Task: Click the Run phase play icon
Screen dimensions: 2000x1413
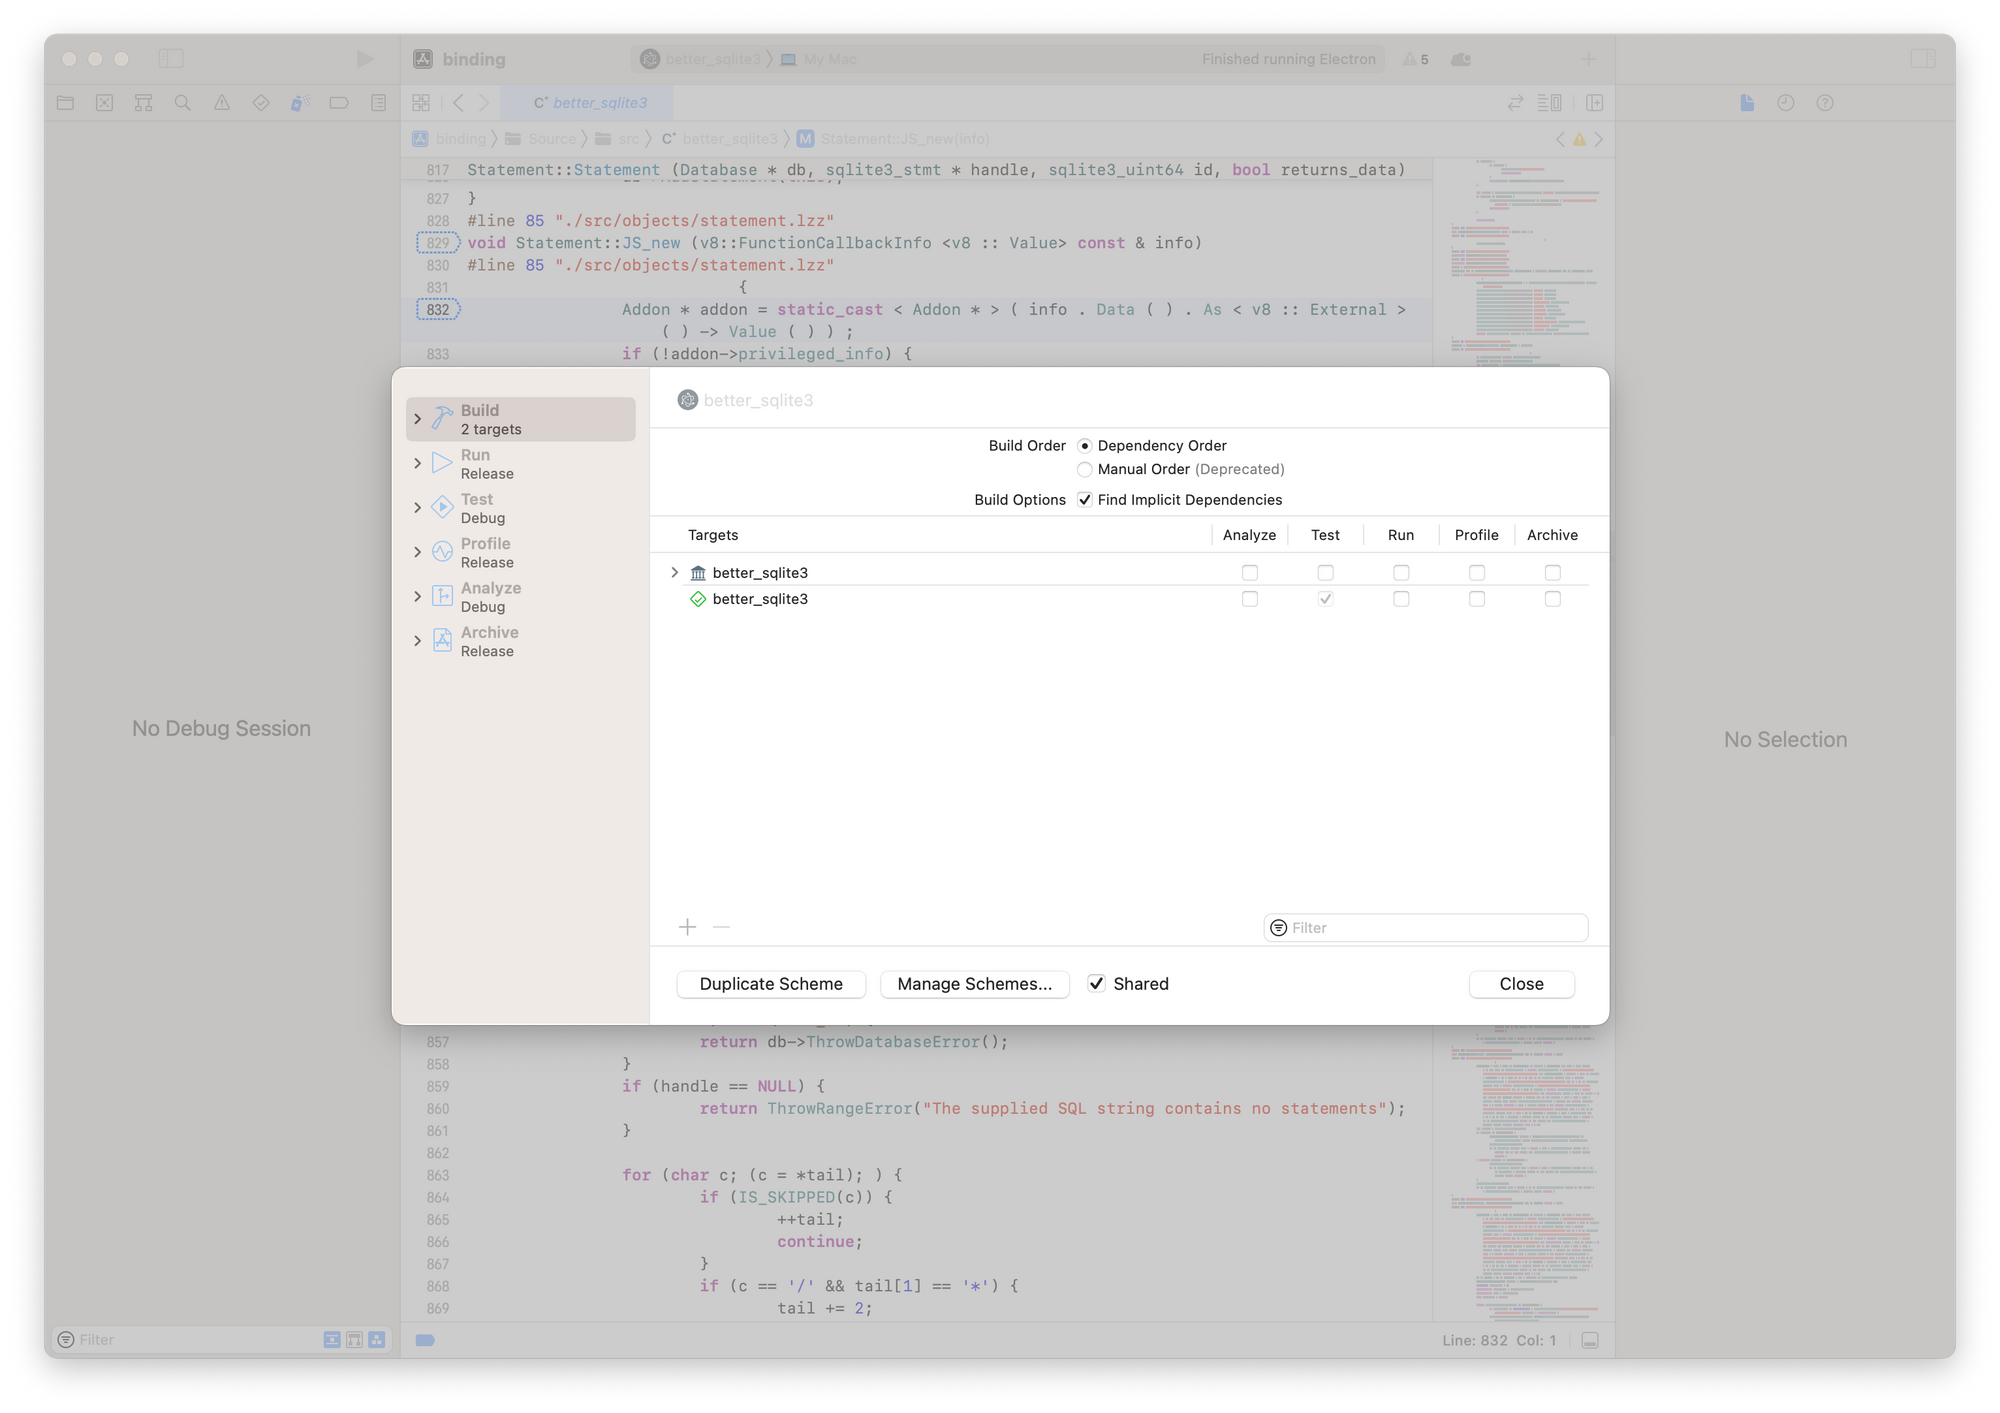Action: (x=442, y=463)
